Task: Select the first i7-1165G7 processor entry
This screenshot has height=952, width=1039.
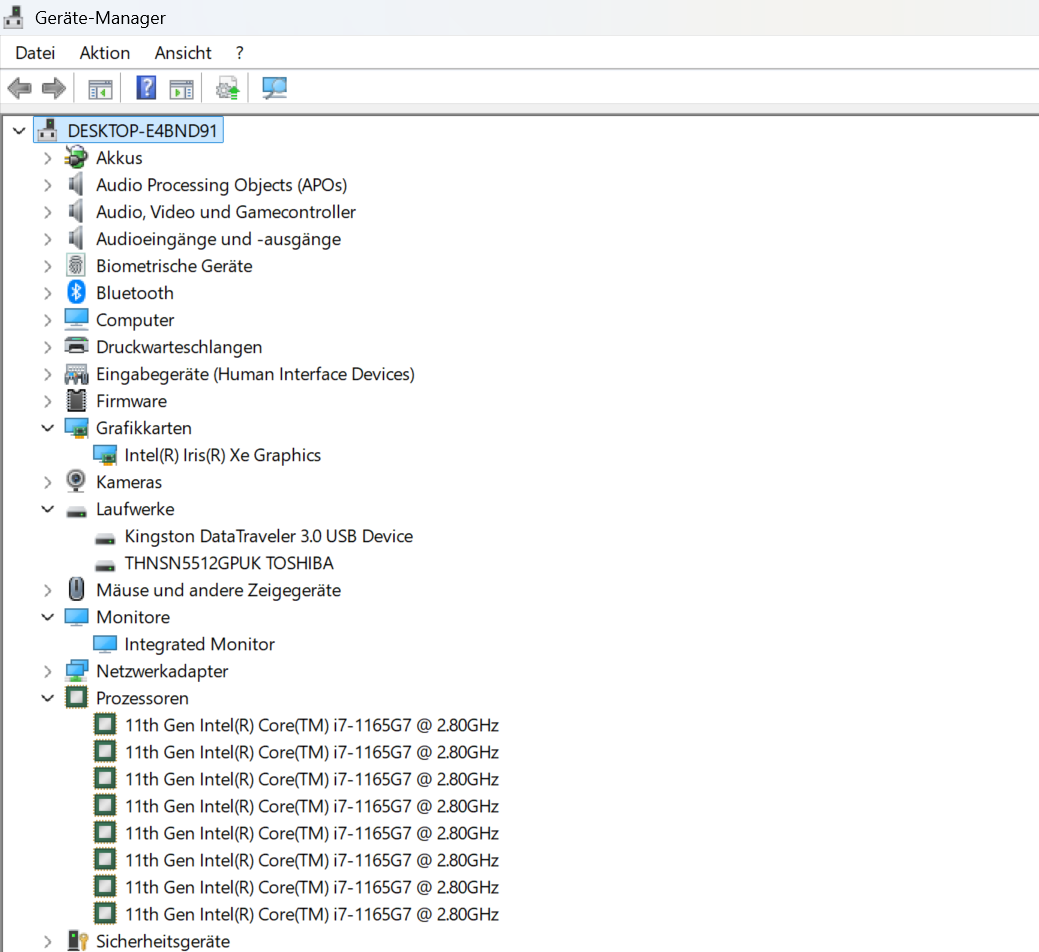Action: 311,725
